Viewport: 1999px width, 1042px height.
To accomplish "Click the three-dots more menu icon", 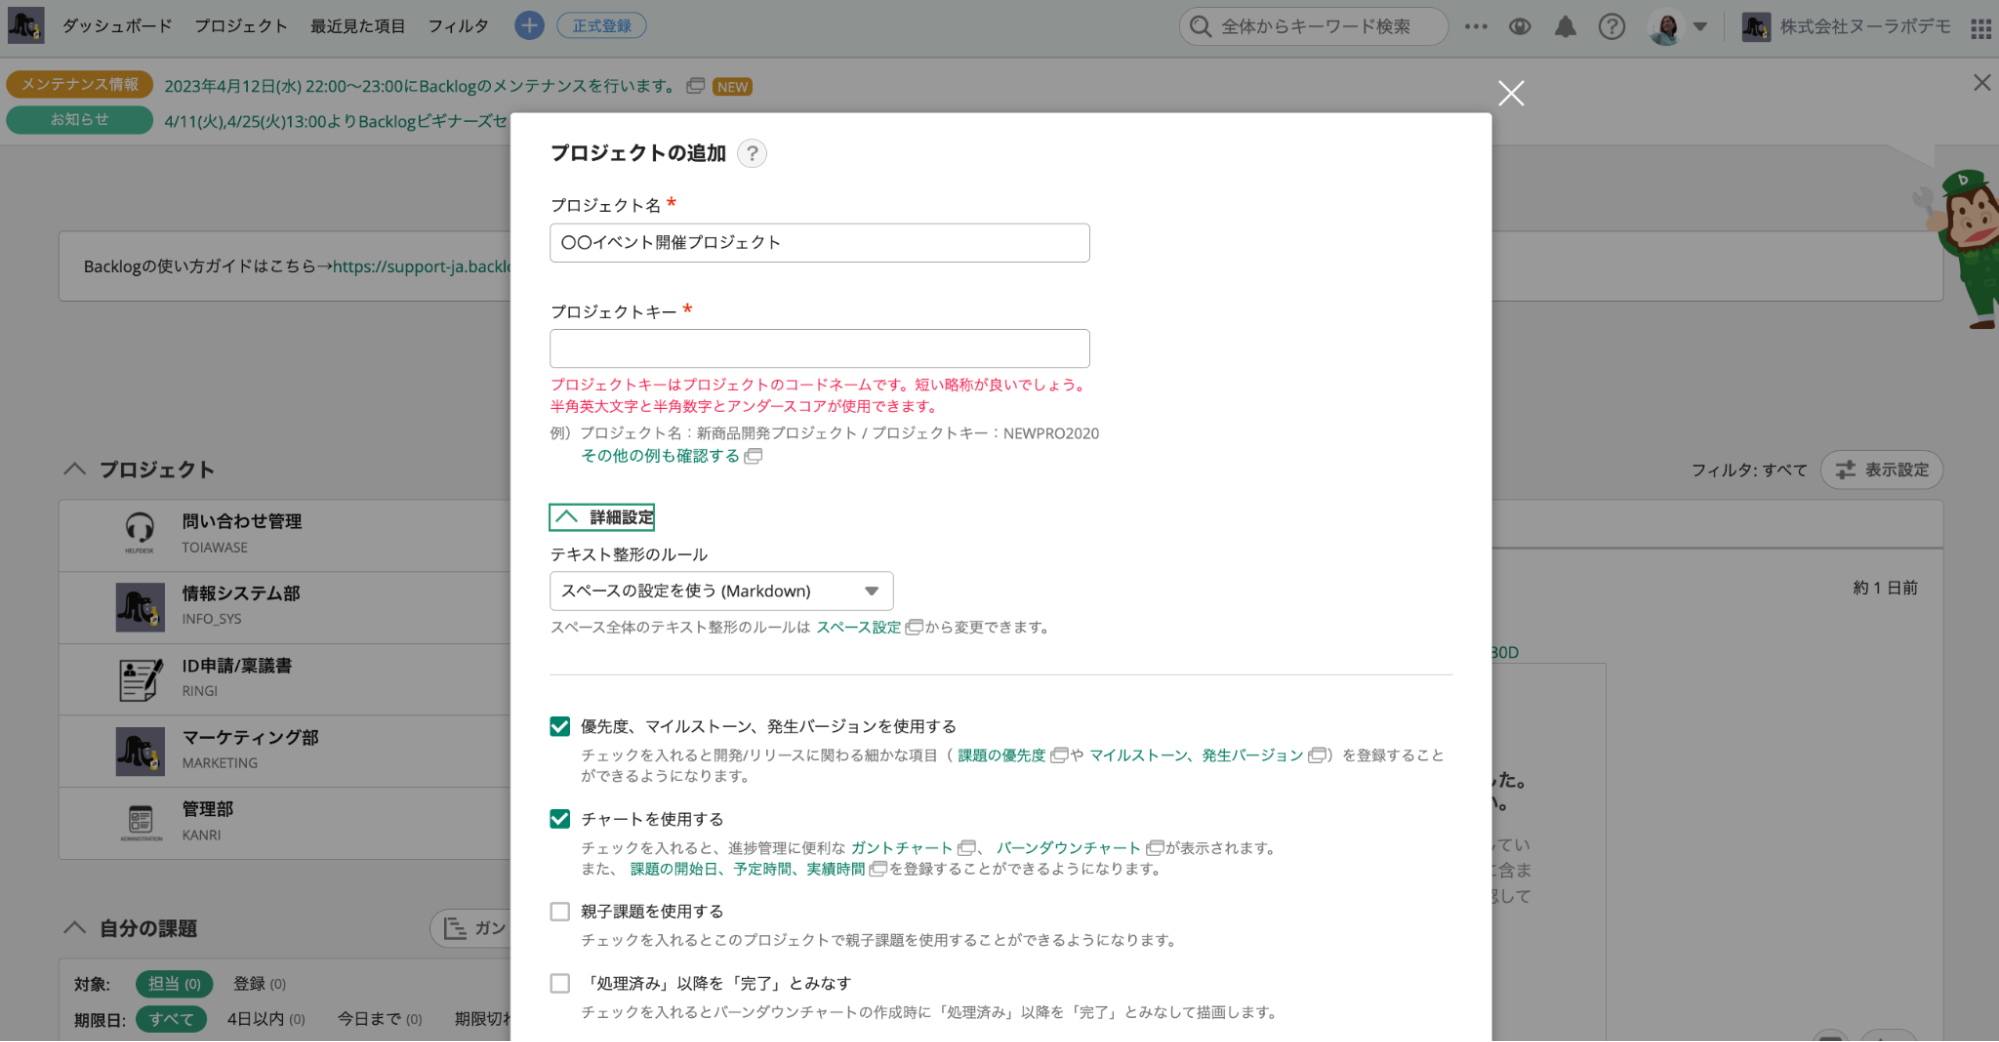I will pos(1476,27).
